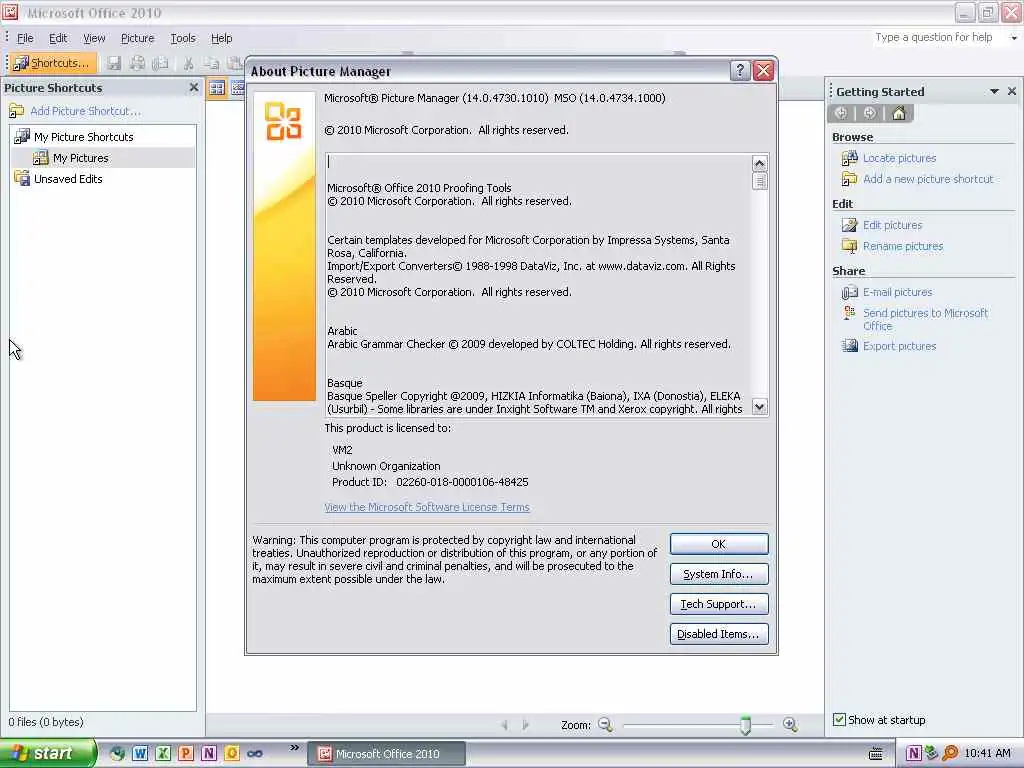Go to the next picture with the right arrow
This screenshot has height=768, width=1024.
526,725
